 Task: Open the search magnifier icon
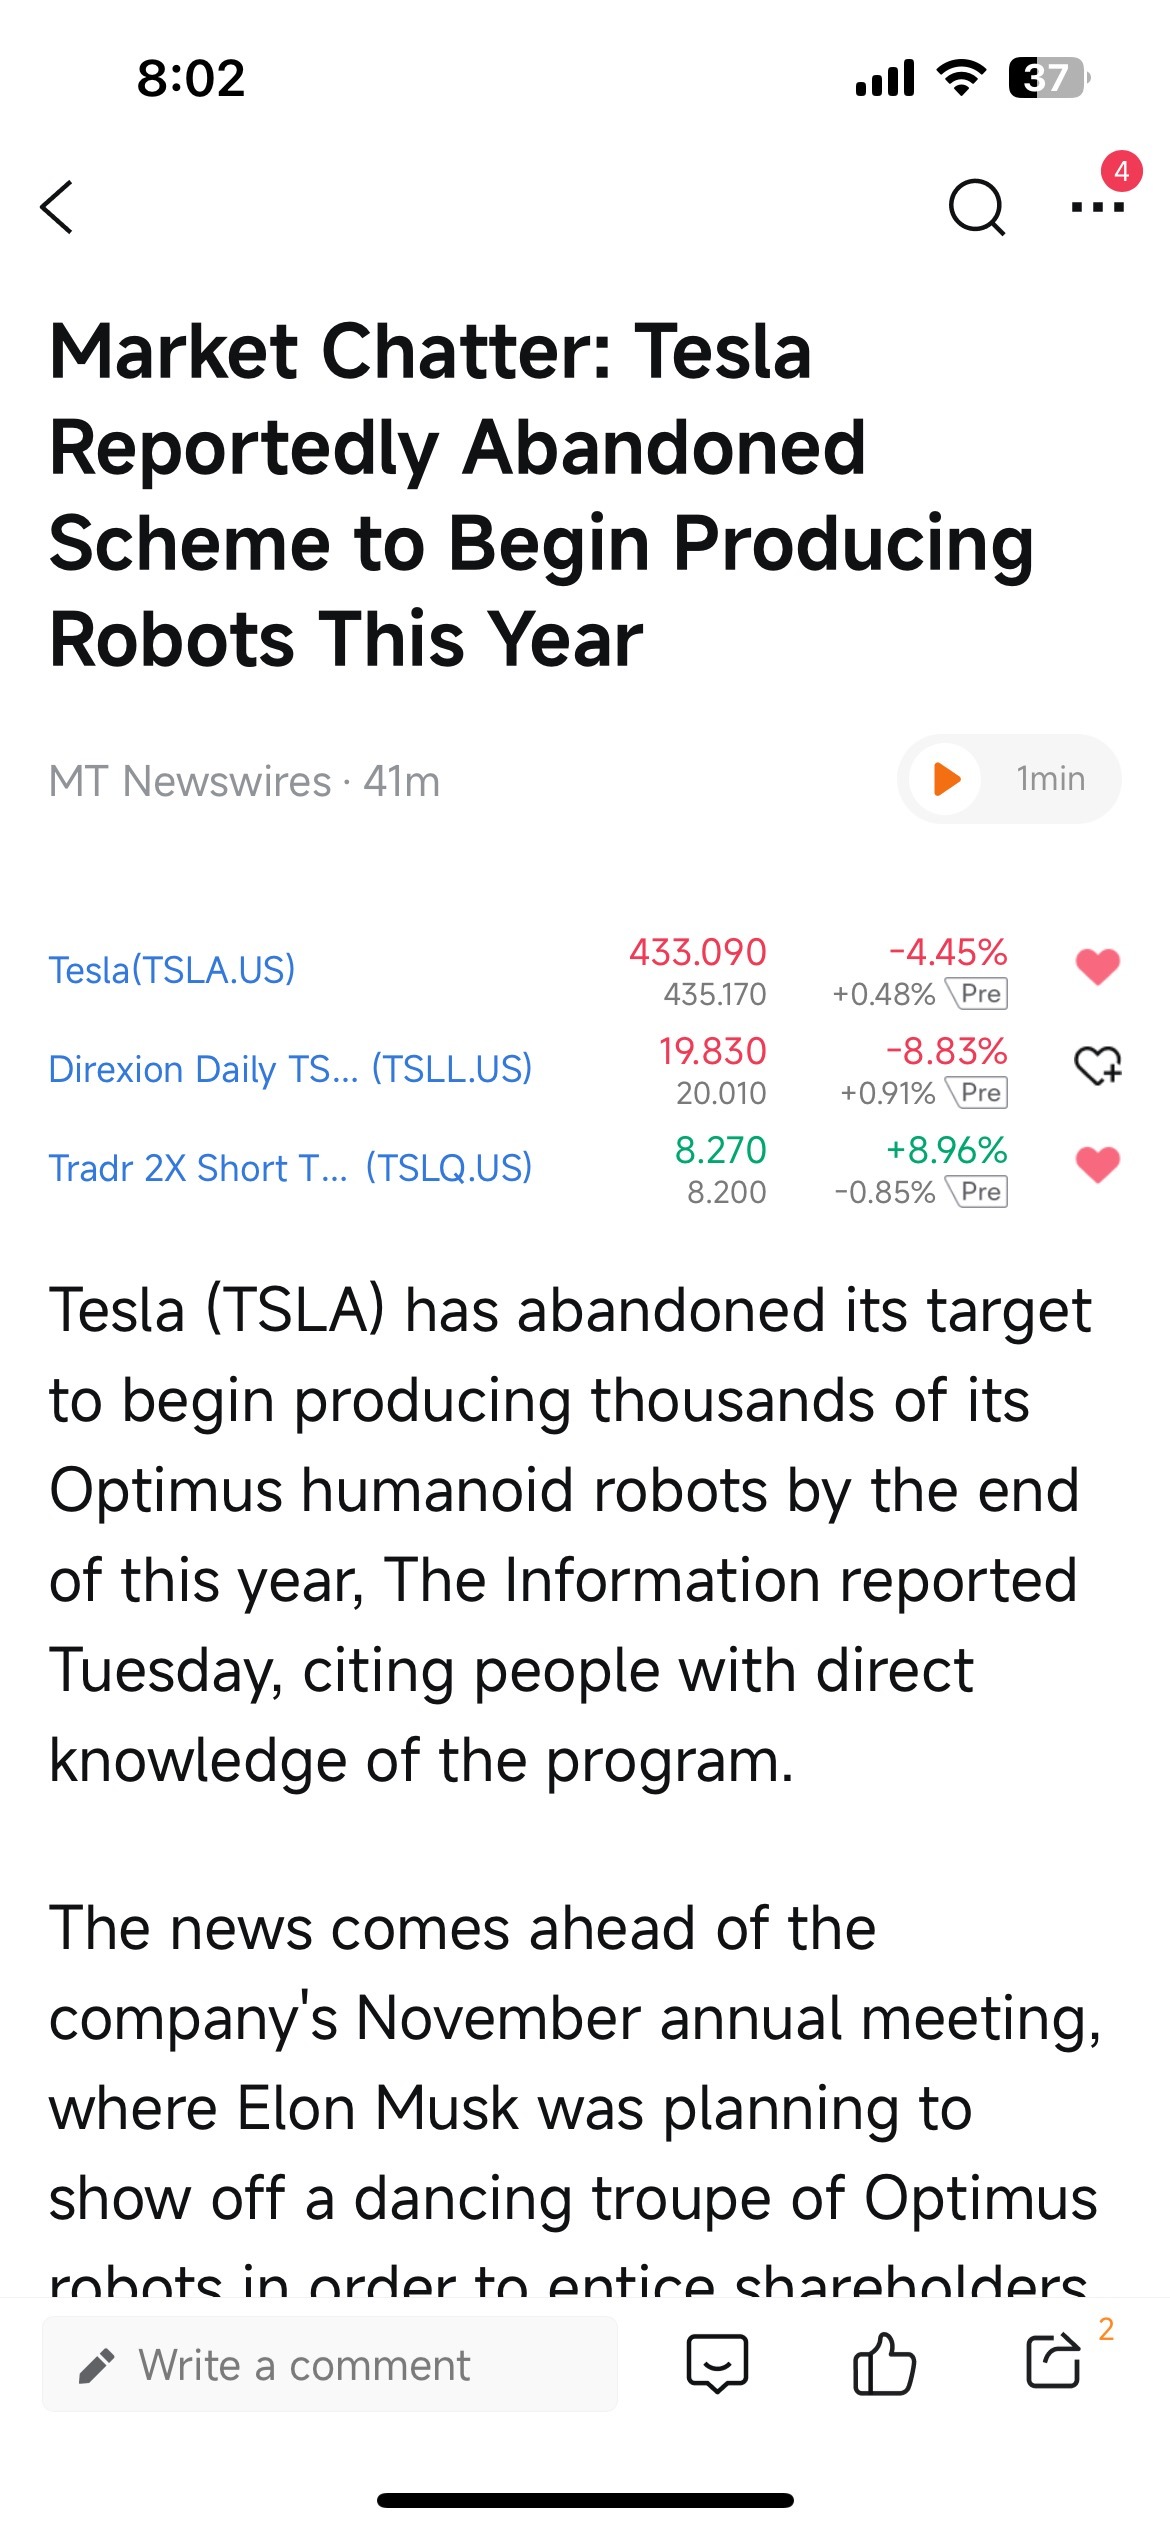tap(976, 207)
